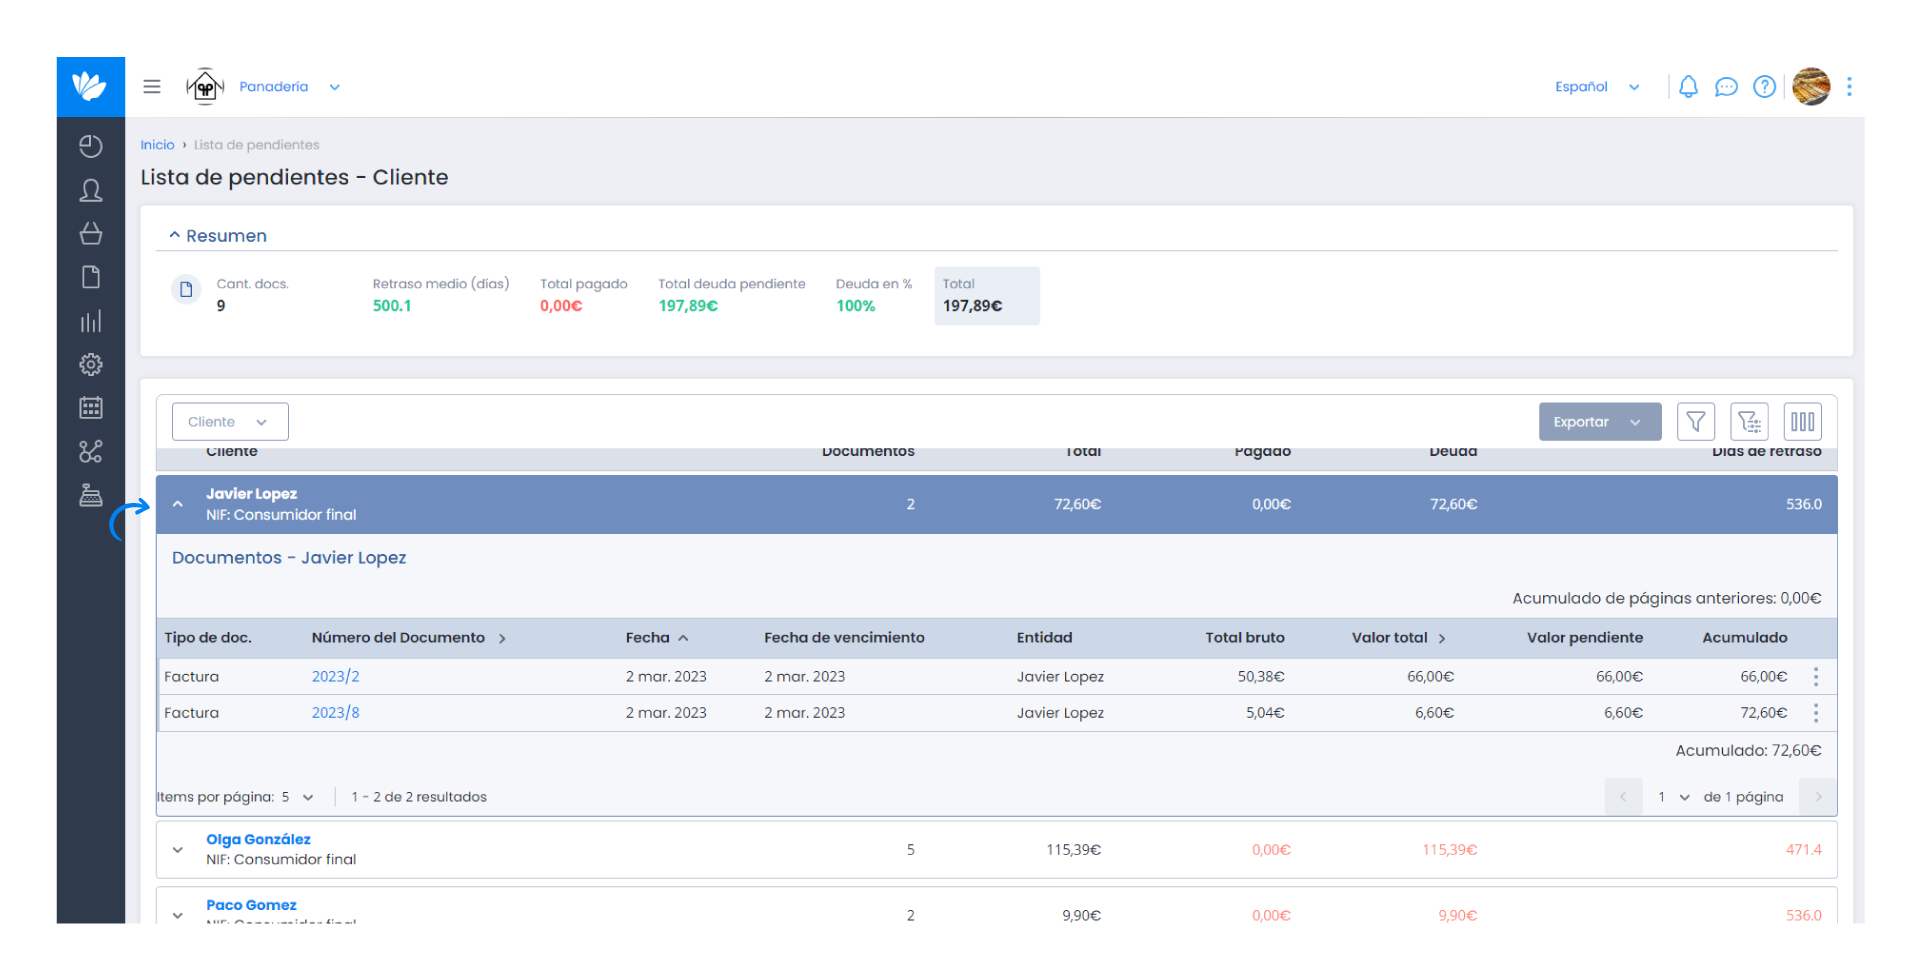Click the 100% Deuda value
The height and width of the screenshot is (978, 1920).
[855, 306]
